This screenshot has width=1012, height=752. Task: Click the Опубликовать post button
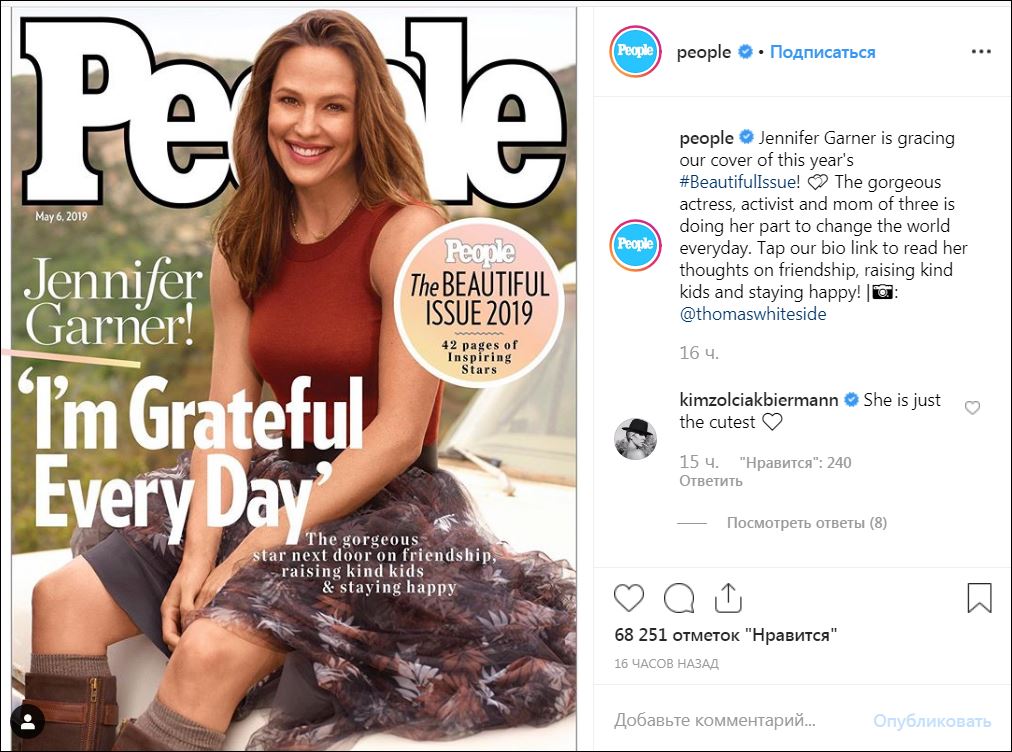[x=932, y=720]
